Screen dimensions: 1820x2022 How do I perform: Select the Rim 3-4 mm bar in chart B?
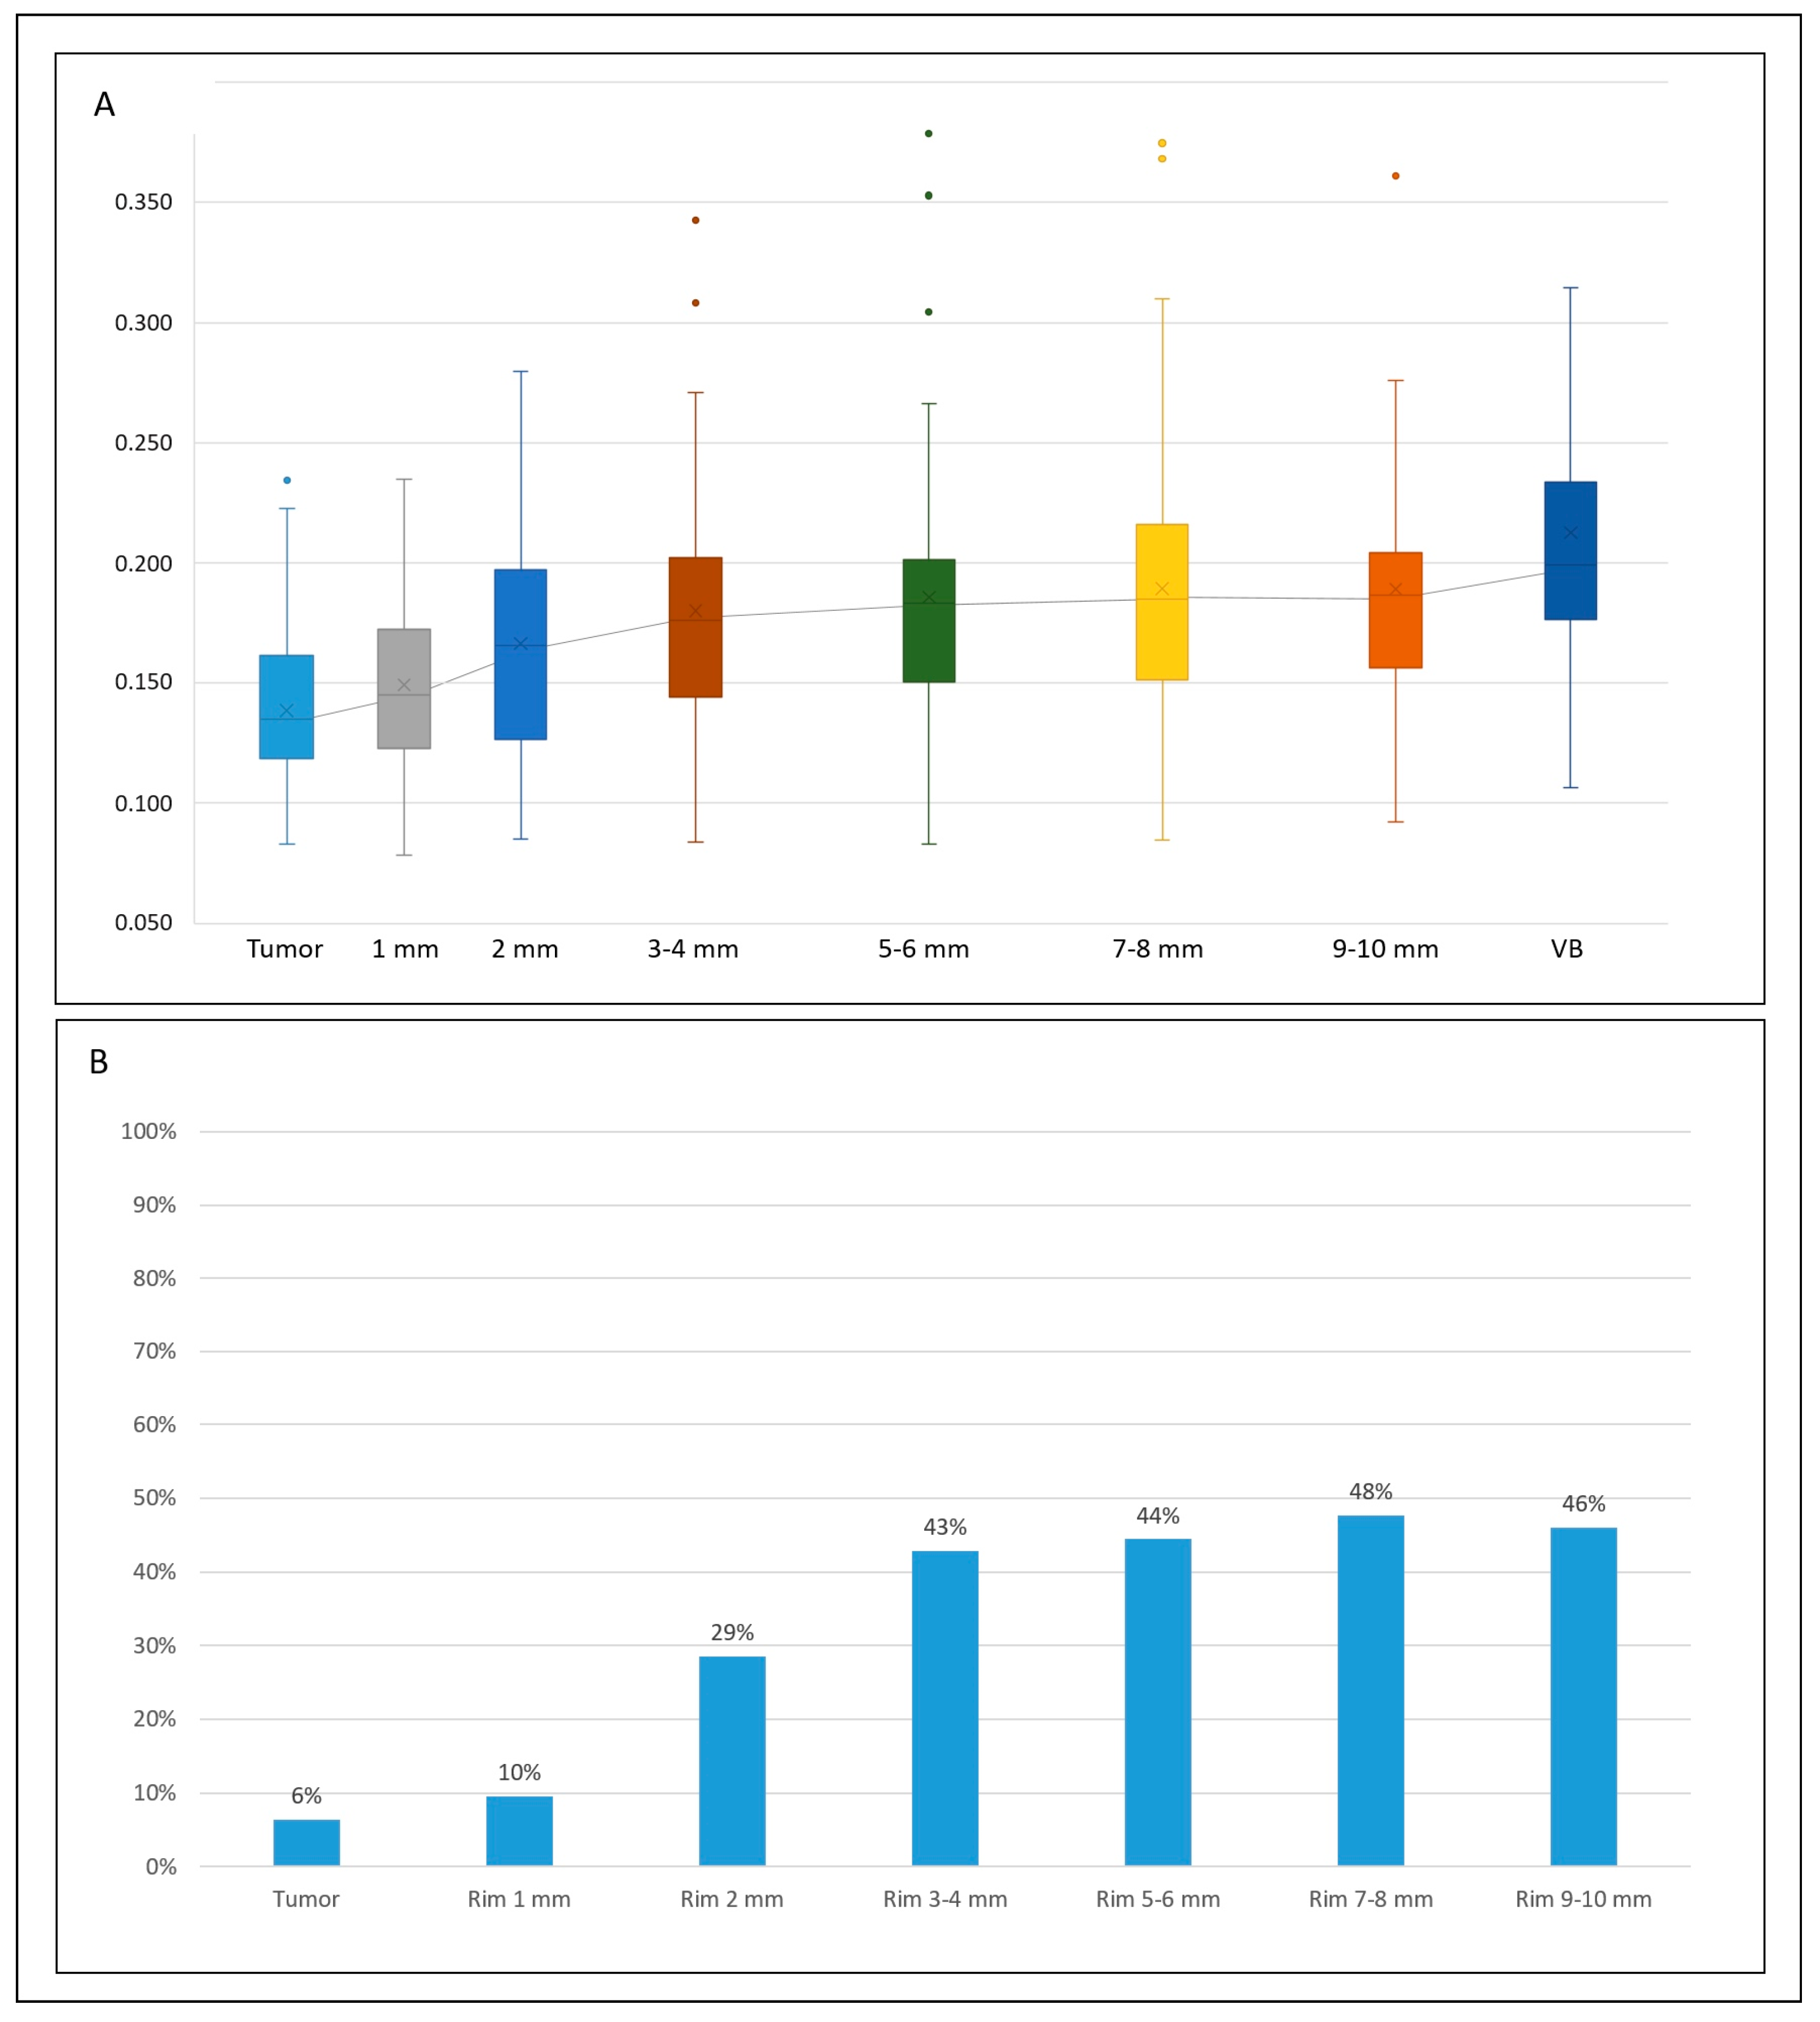pos(945,1708)
